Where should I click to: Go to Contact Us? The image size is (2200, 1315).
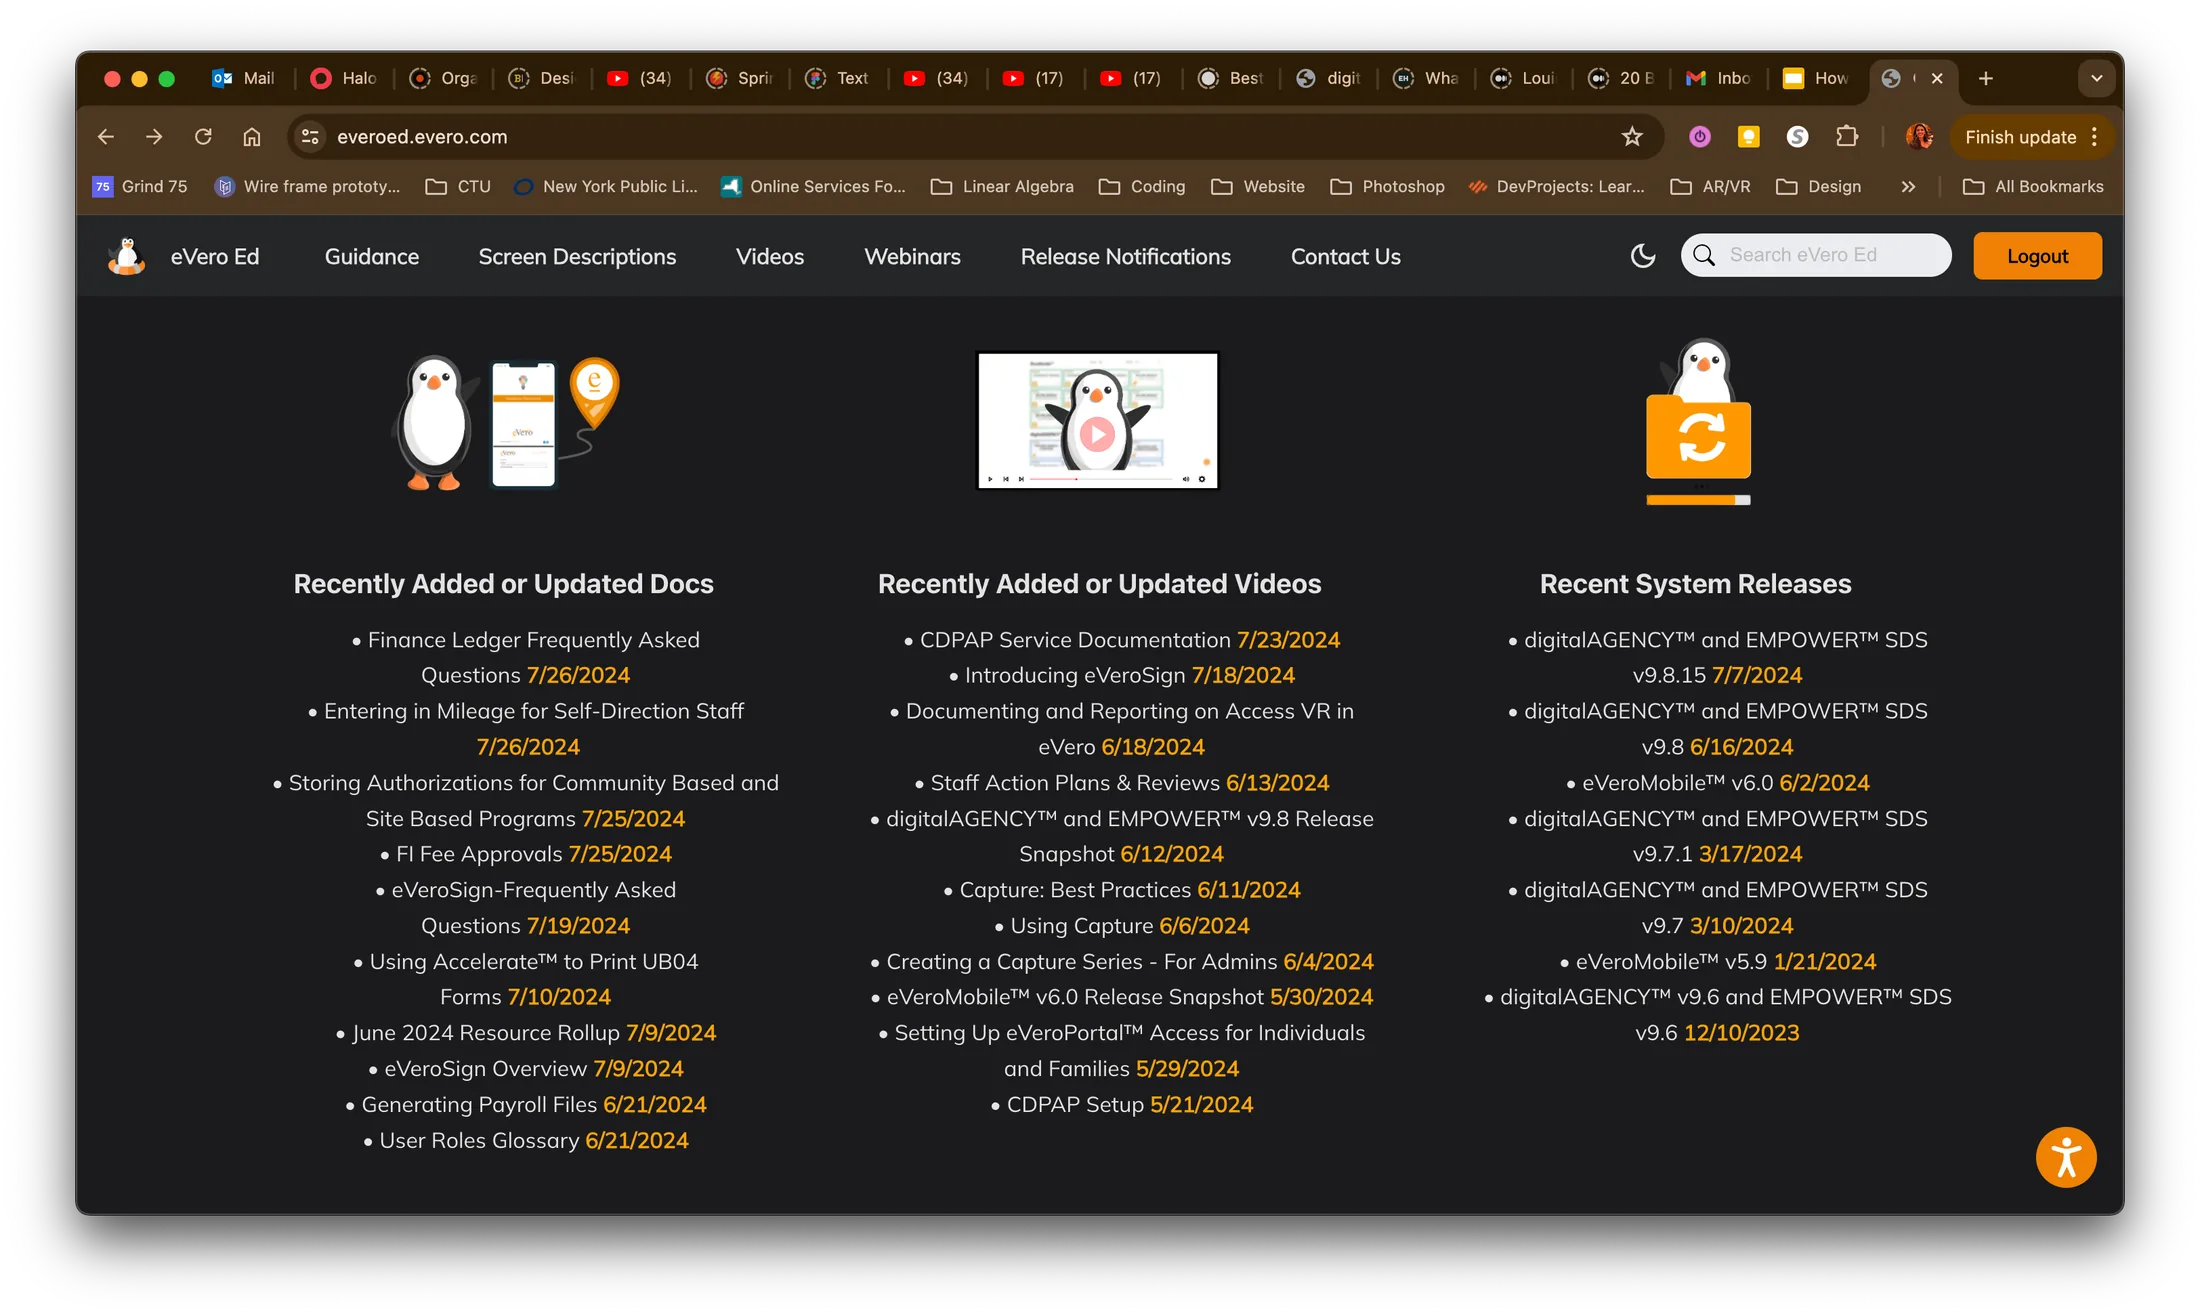(1345, 256)
